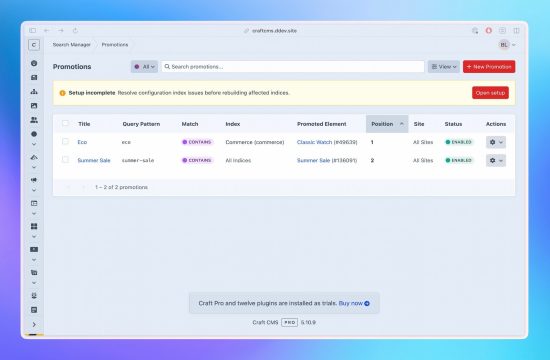Image resolution: width=550 pixels, height=360 pixels.
Task: Click the BL user avatar
Action: tap(504, 45)
